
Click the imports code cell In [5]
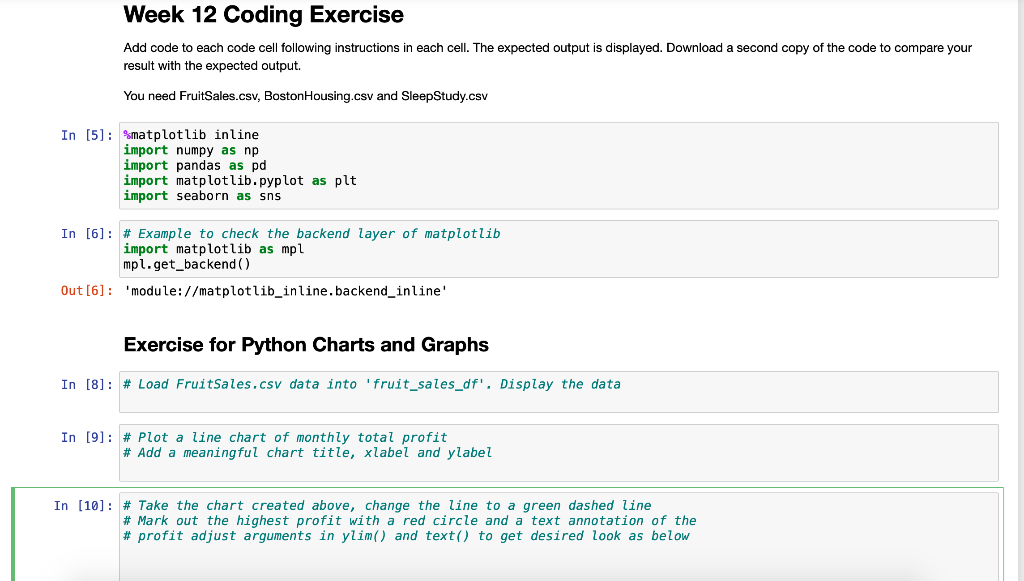click(x=558, y=166)
